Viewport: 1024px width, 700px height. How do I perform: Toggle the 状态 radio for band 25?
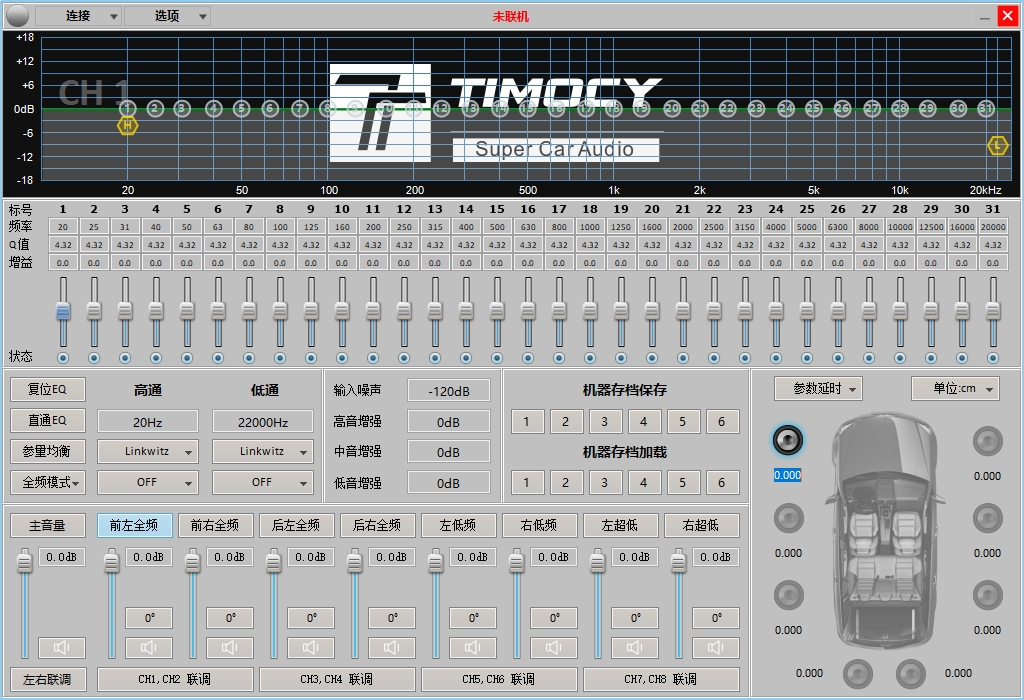807,358
